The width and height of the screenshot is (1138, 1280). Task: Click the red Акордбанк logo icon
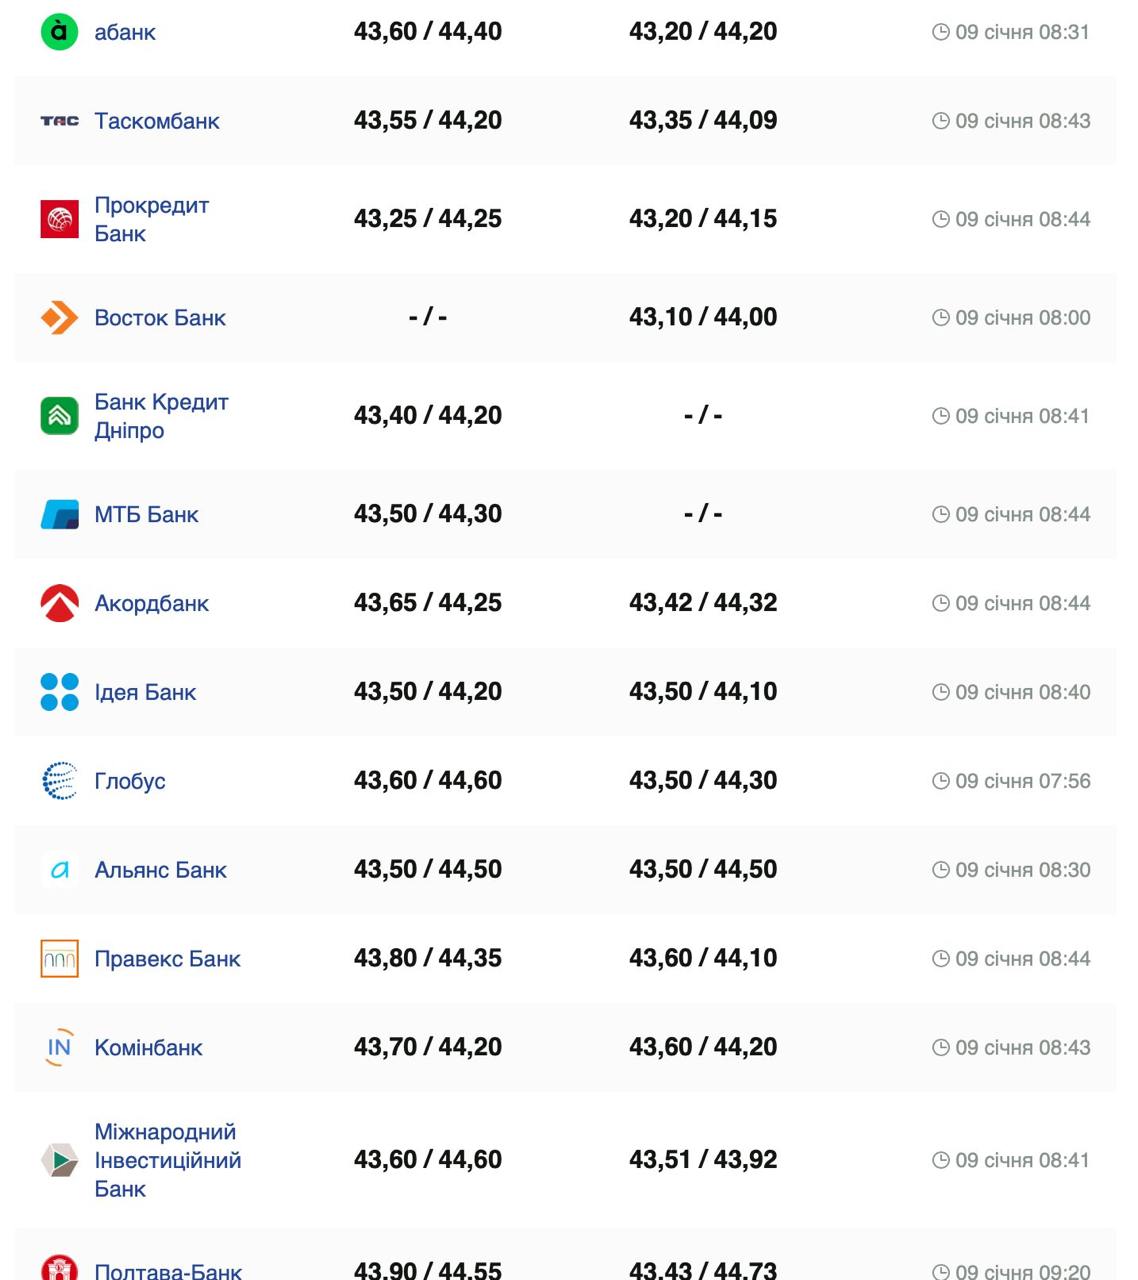(x=59, y=603)
